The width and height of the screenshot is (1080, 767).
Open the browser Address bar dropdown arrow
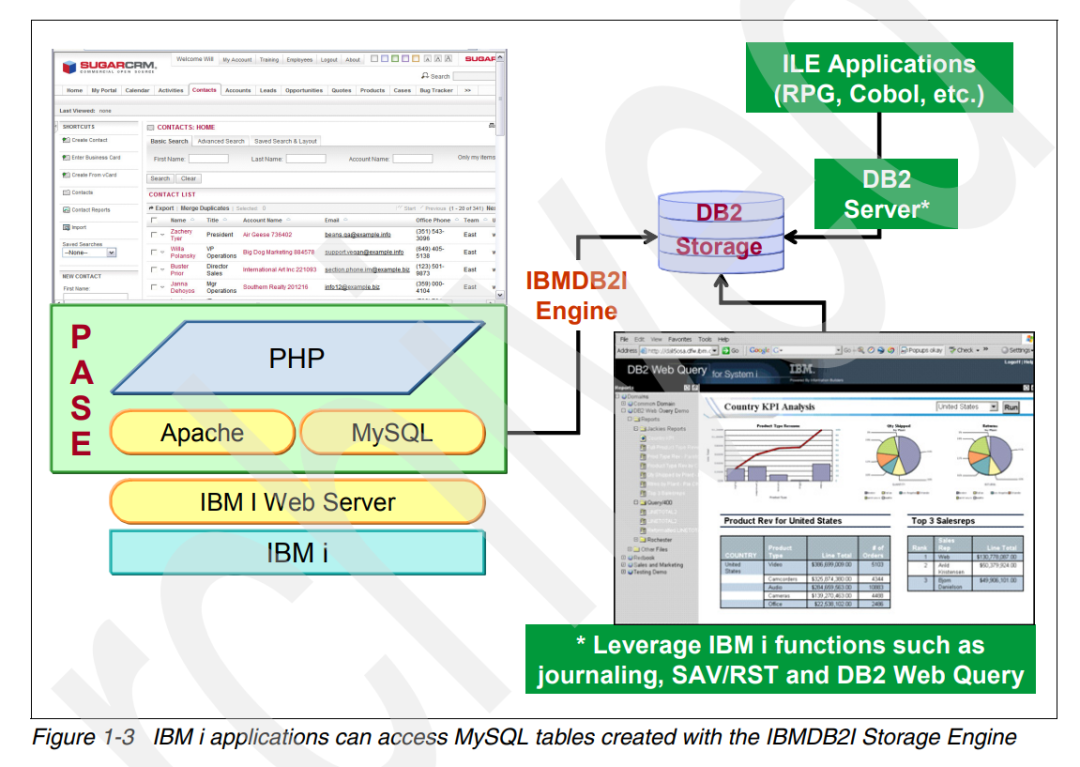[715, 350]
